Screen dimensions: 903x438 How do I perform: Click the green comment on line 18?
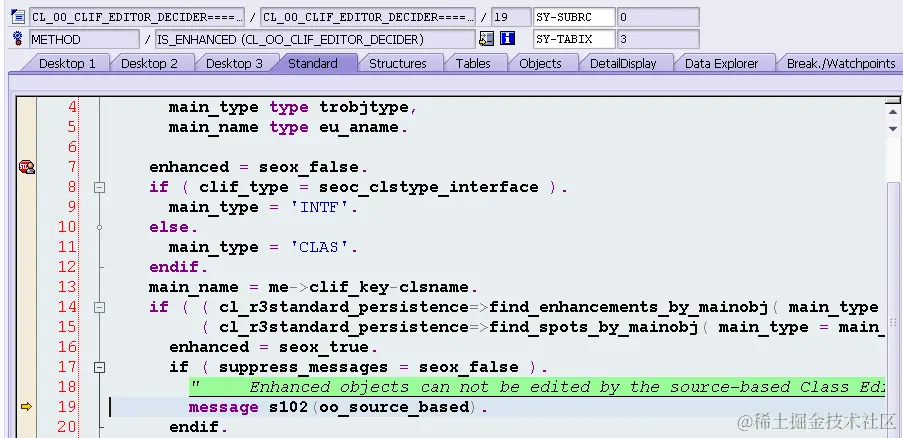[x=537, y=387]
